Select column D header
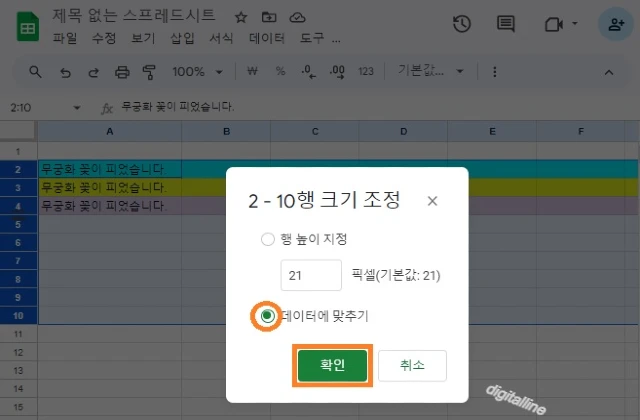 (x=403, y=131)
